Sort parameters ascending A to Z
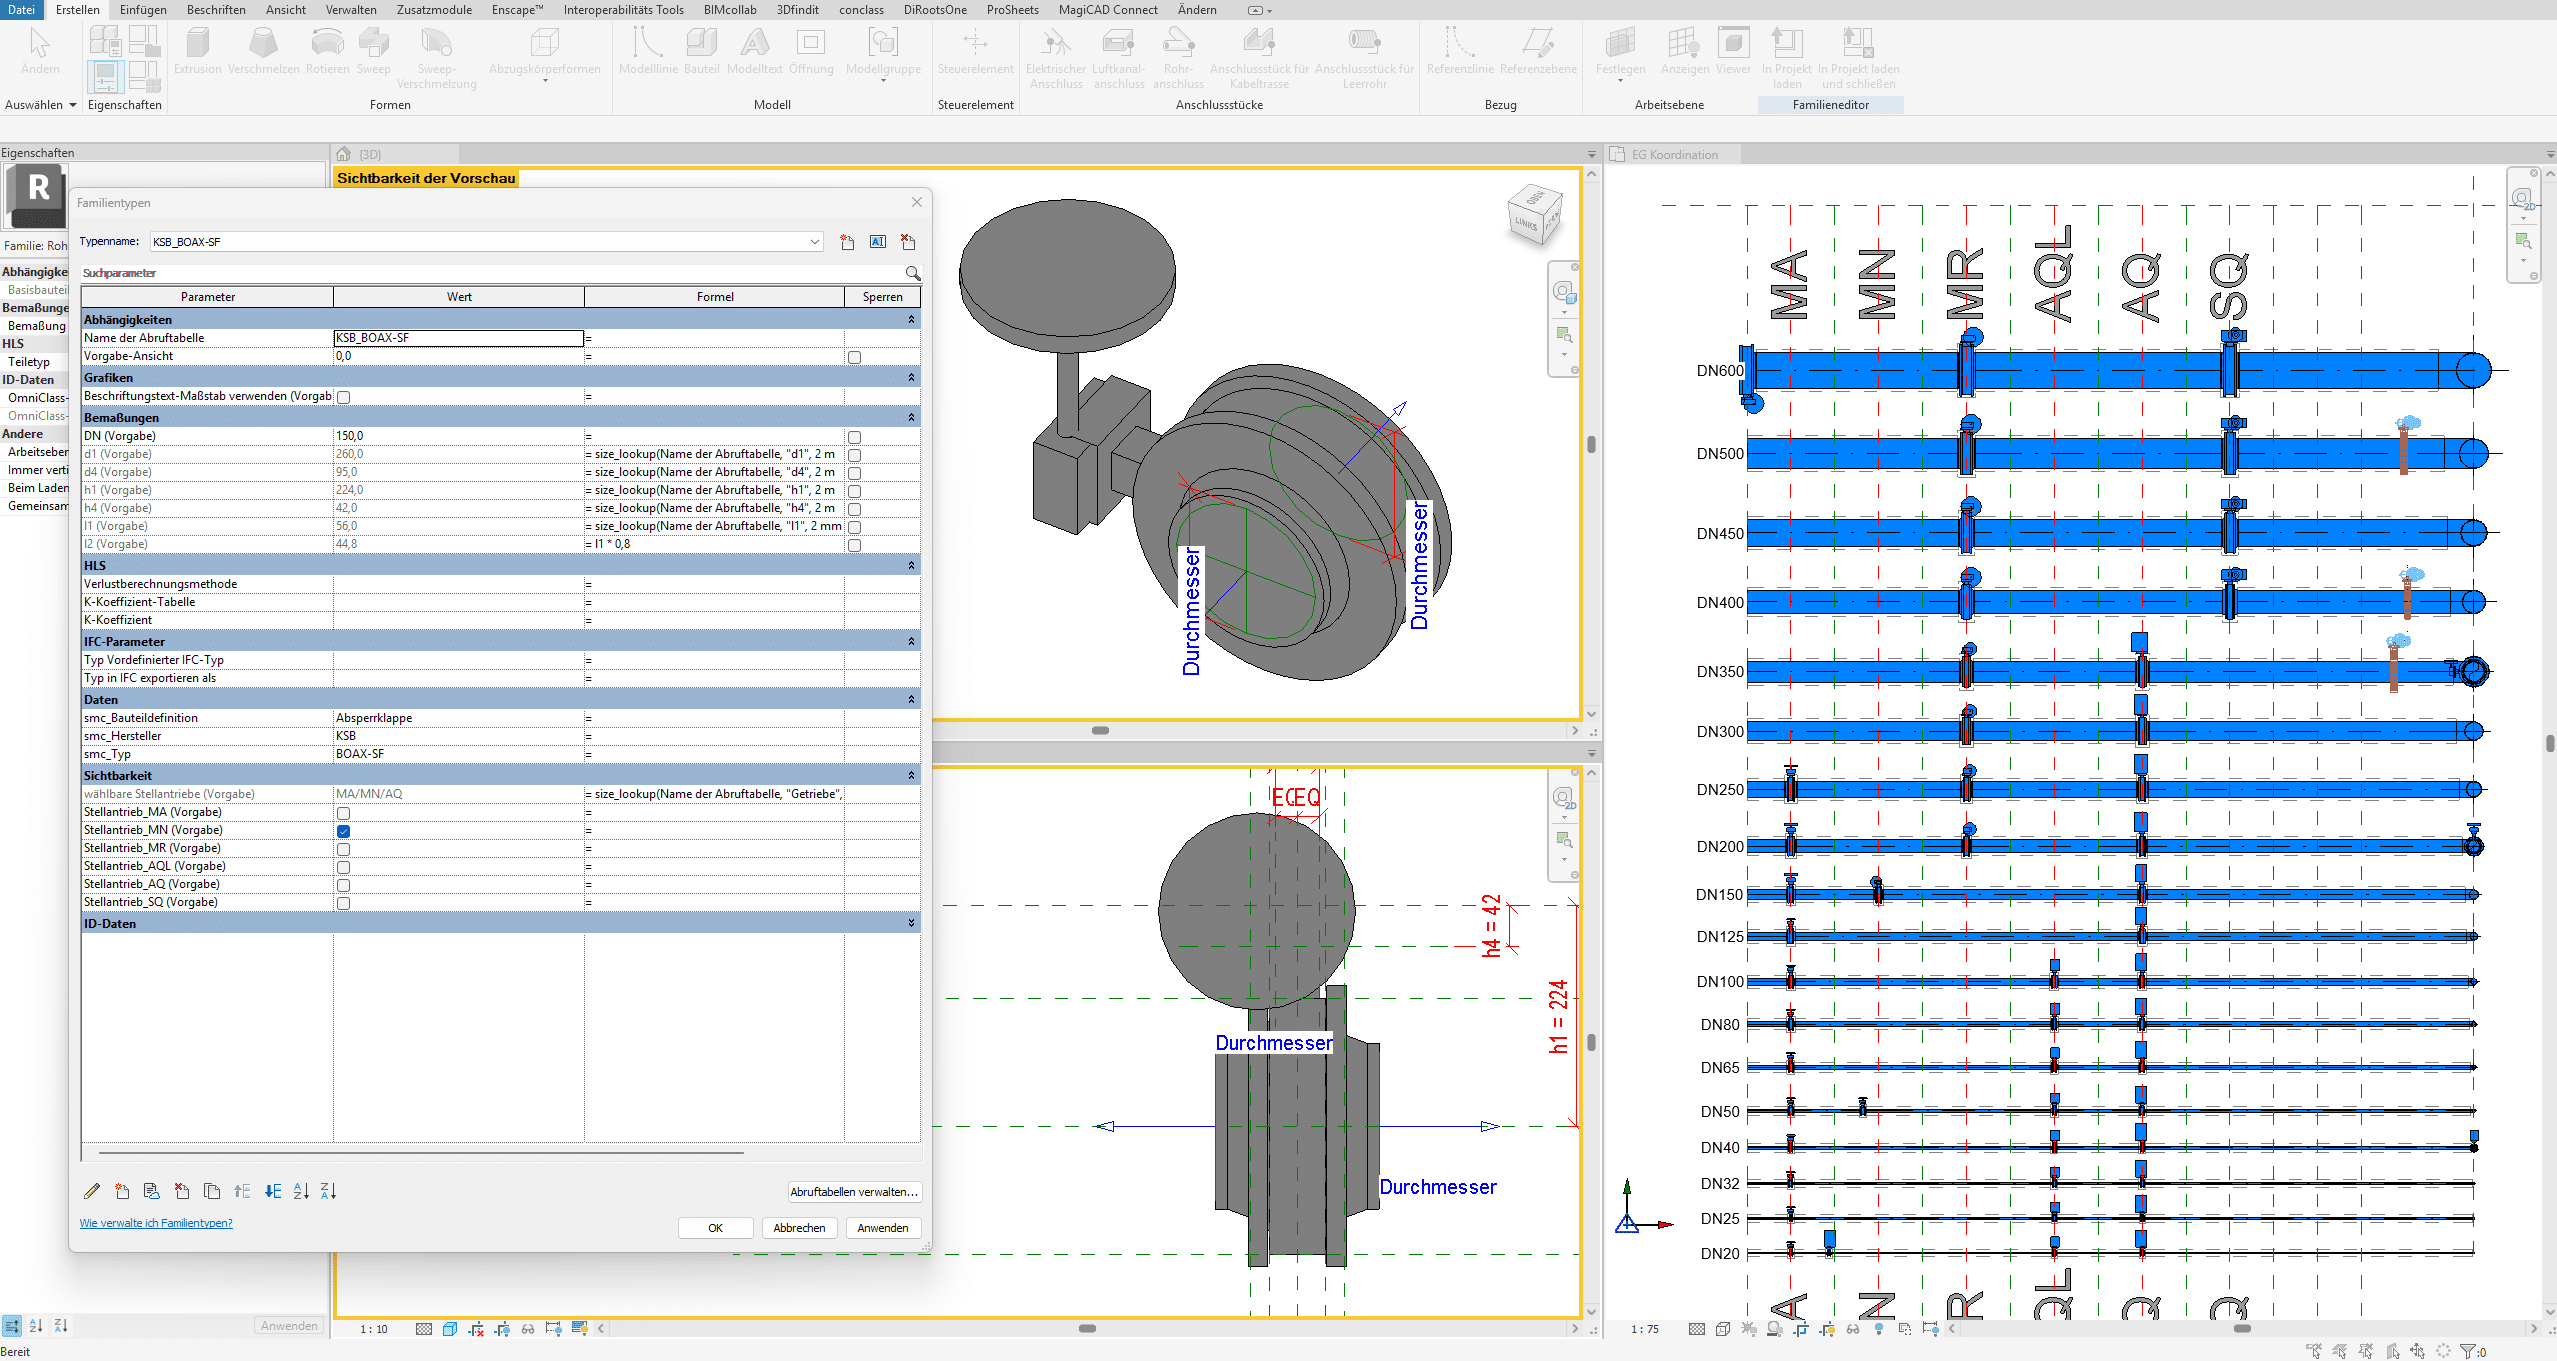Viewport: 2557px width, 1361px height. pos(301,1191)
